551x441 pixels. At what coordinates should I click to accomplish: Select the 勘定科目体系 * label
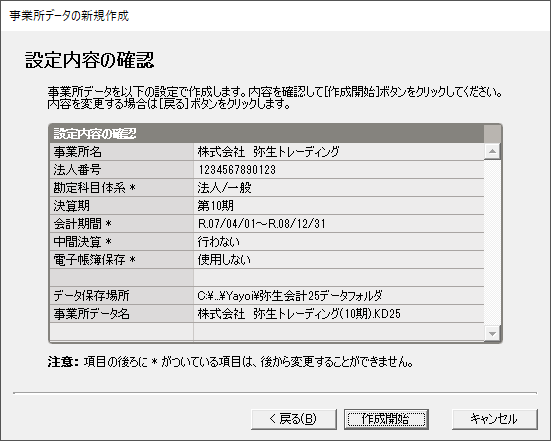pyautogui.click(x=94, y=188)
